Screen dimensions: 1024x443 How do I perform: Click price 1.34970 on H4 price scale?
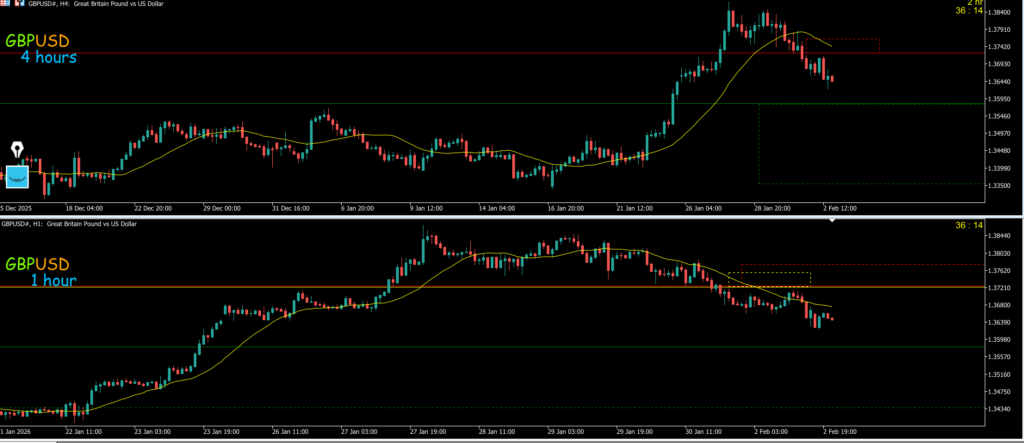1000,134
